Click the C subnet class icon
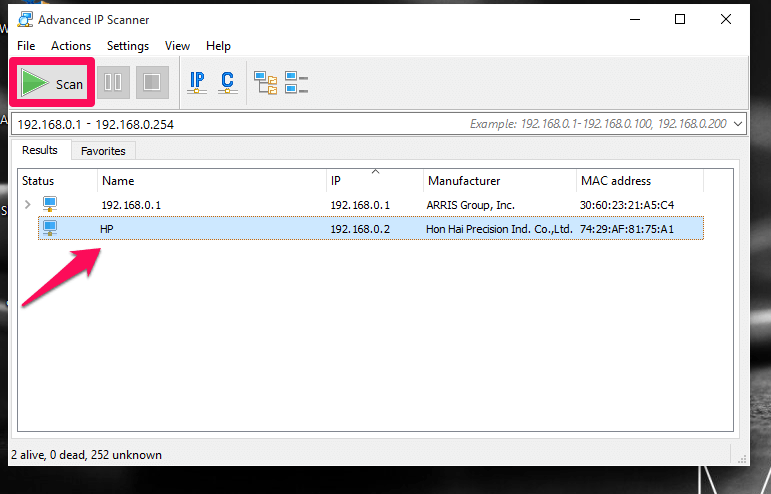Screen dimensions: 771x494 click(x=228, y=83)
